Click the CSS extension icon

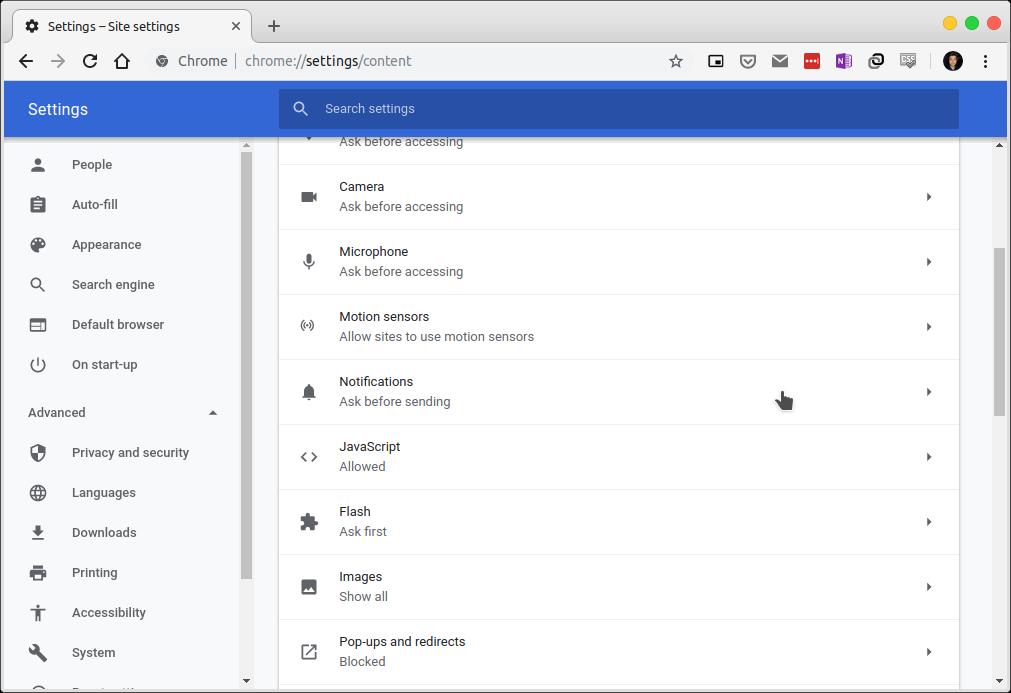click(908, 61)
